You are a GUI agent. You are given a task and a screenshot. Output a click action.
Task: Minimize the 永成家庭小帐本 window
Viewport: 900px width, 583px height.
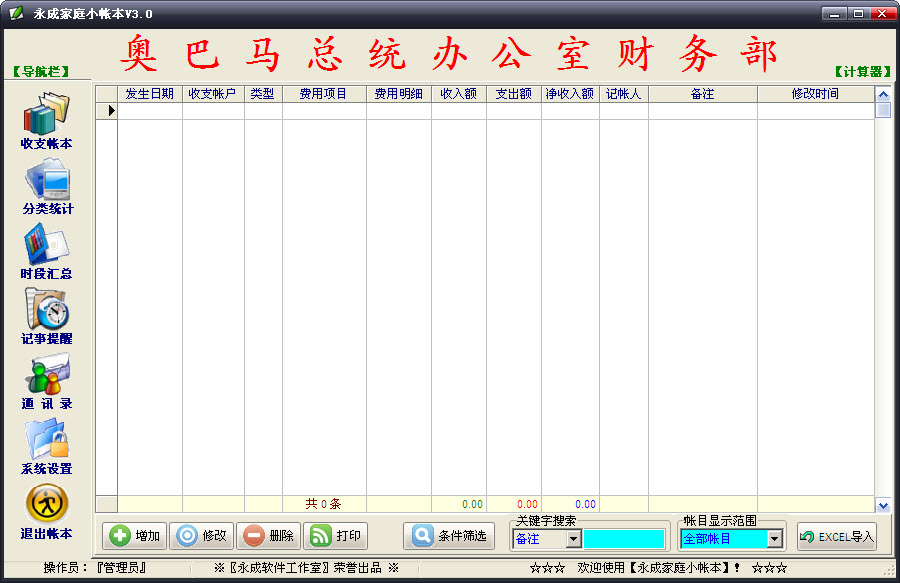point(834,13)
